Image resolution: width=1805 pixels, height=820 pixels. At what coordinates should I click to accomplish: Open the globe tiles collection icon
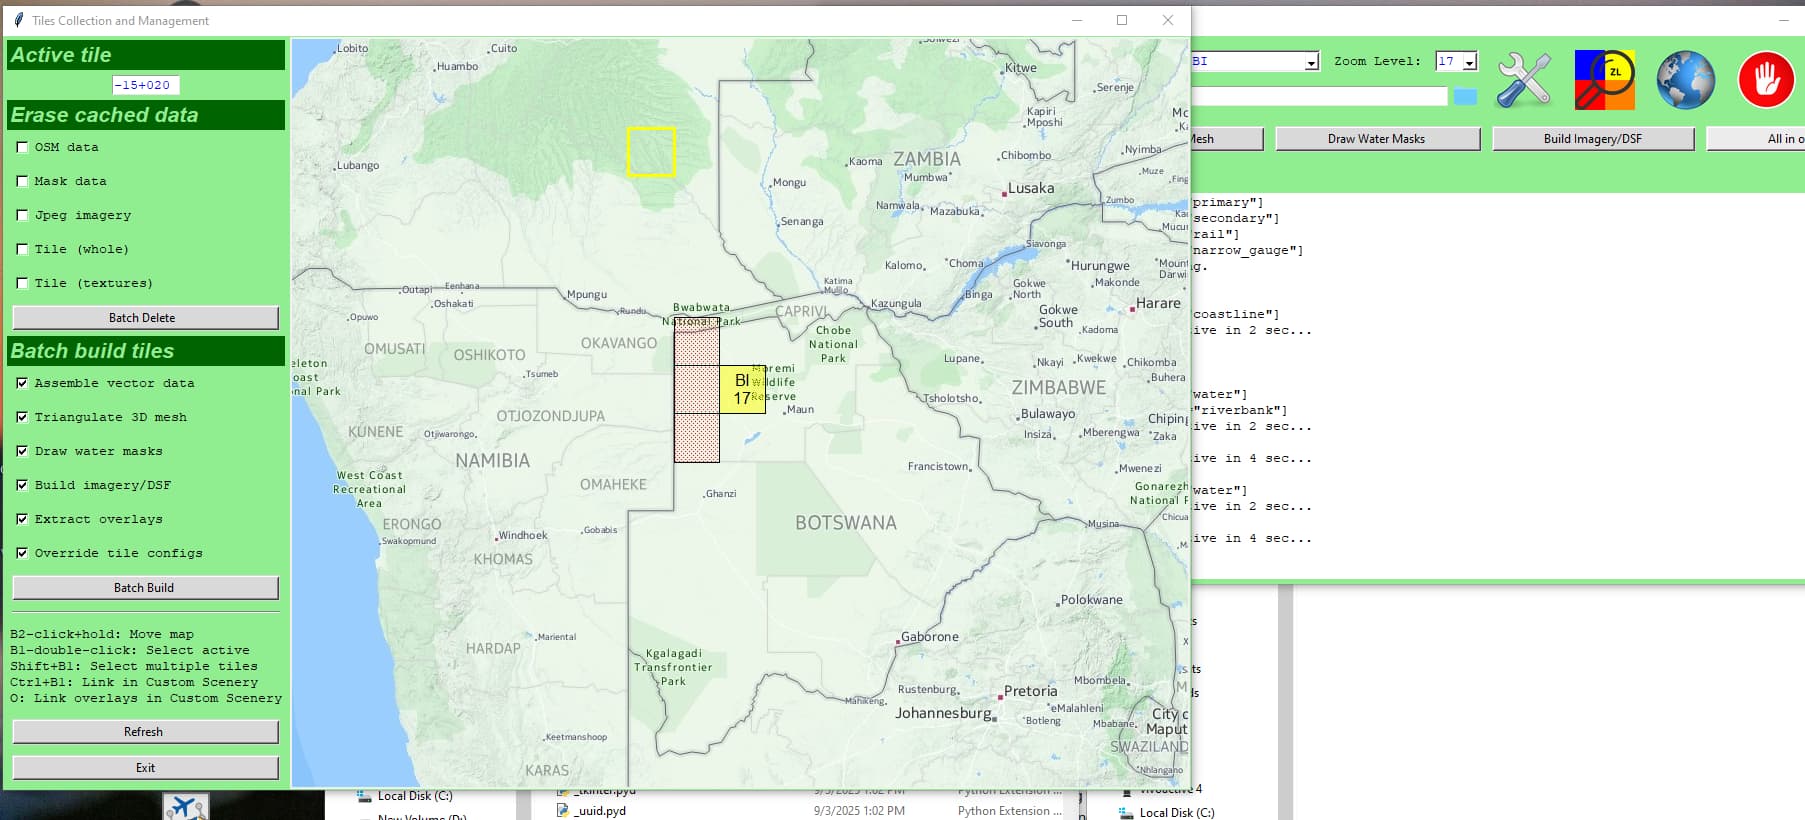tap(1685, 80)
